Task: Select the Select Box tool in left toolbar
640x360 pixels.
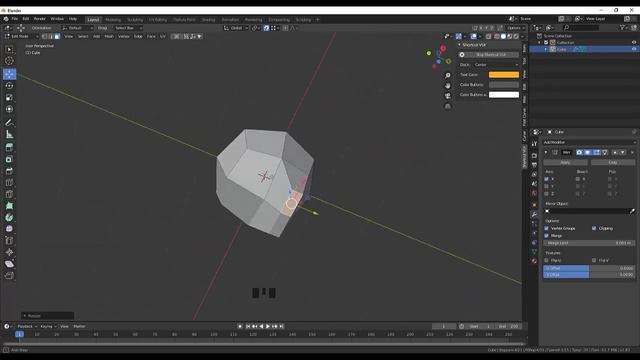Action: pos(9,49)
